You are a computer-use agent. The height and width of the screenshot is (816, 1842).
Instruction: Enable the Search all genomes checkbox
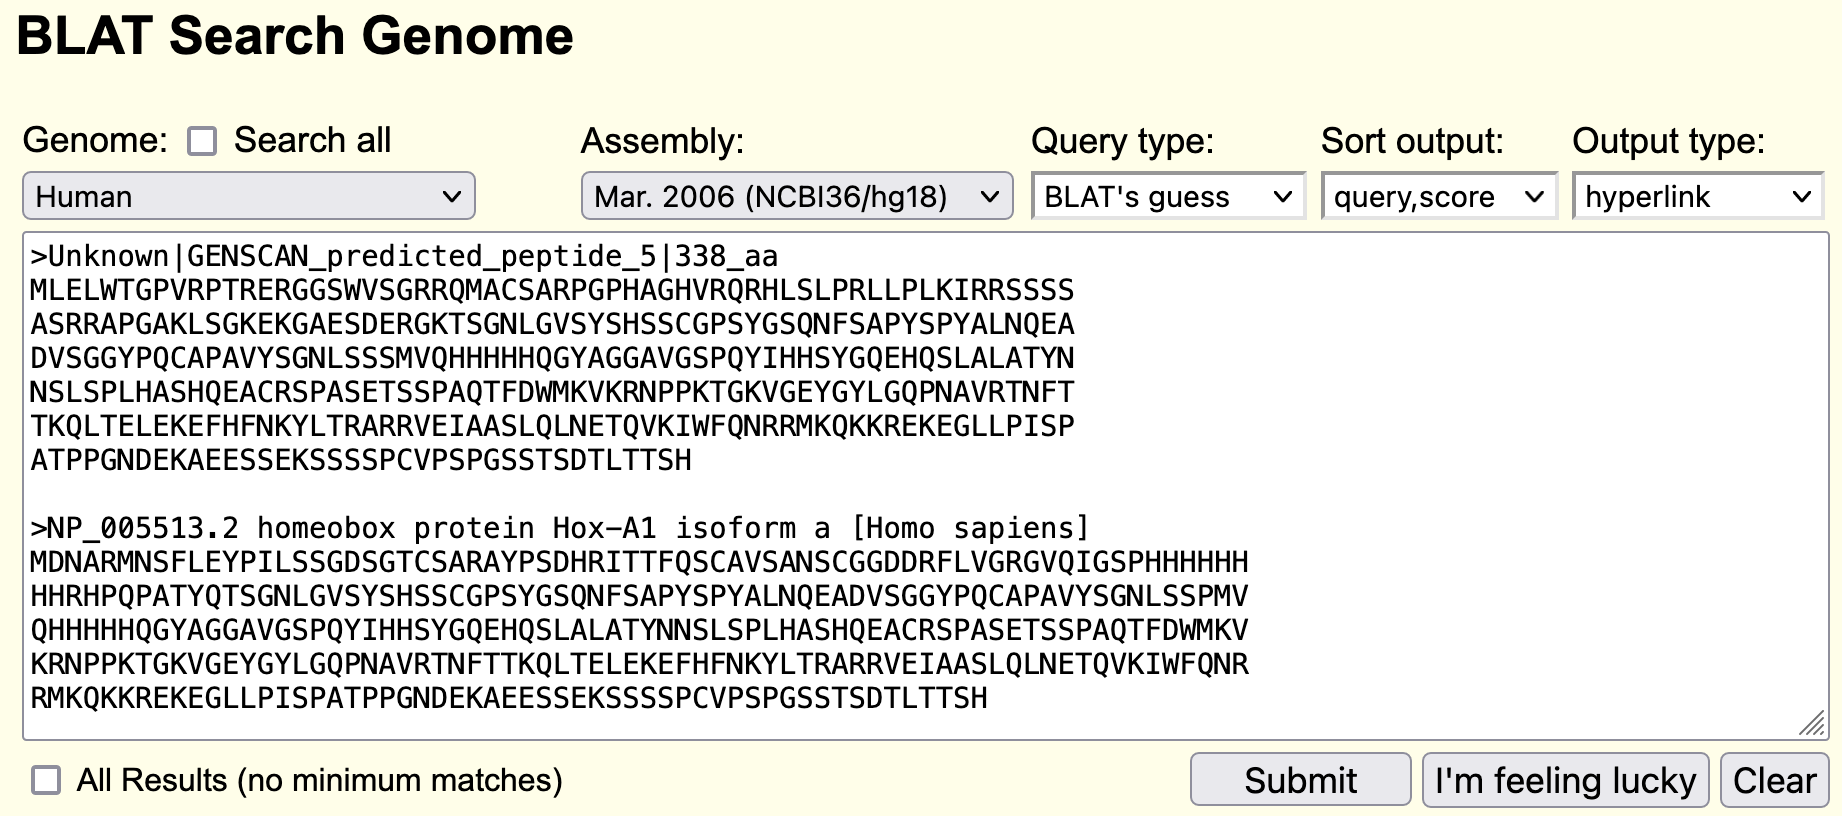coord(202,141)
